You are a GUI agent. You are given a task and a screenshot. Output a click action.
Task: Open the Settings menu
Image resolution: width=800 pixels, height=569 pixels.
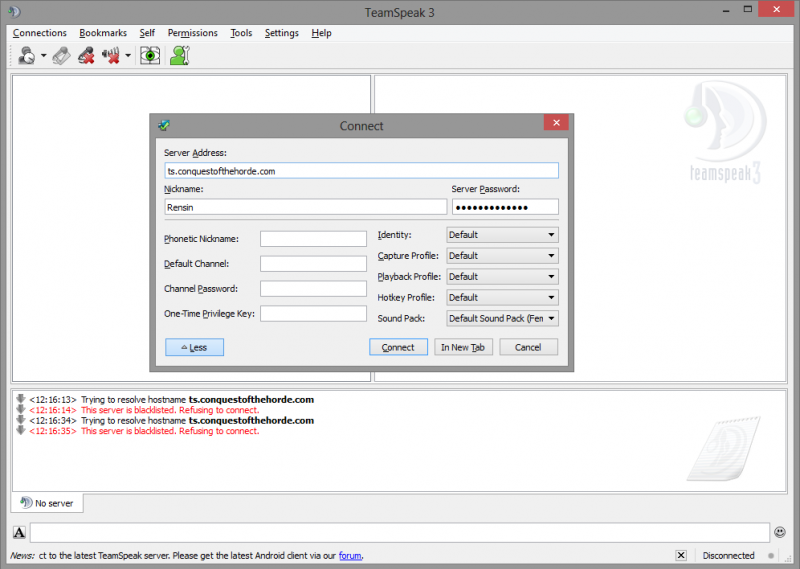click(x=282, y=33)
